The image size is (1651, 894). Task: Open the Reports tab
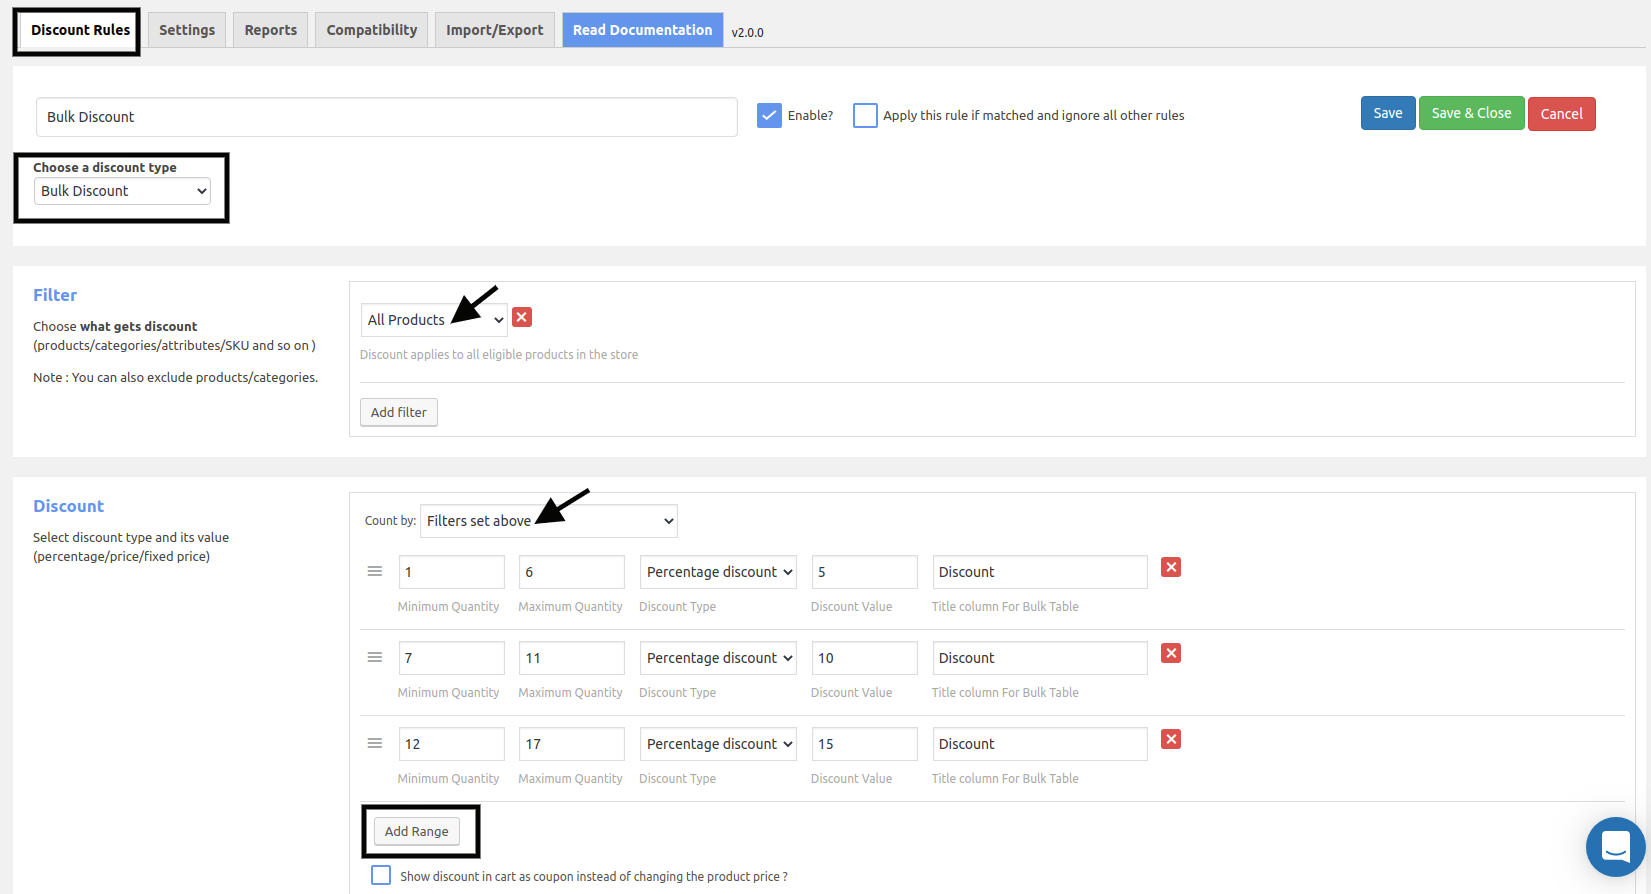[x=271, y=30]
